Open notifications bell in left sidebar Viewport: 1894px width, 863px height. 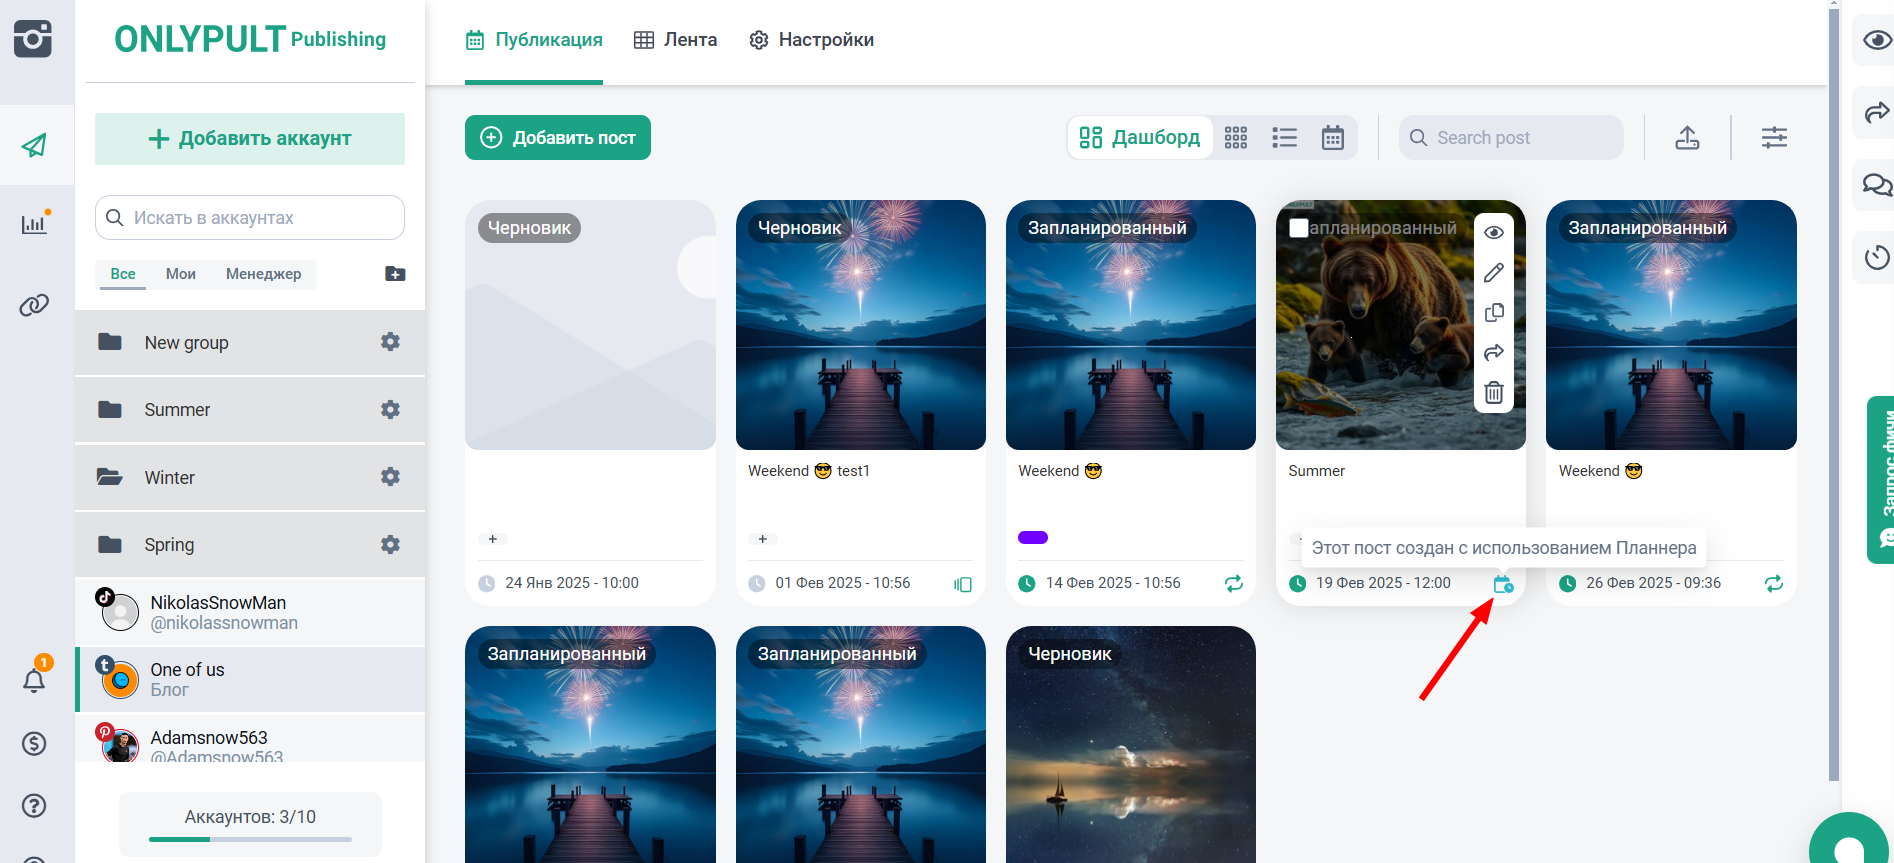34,681
